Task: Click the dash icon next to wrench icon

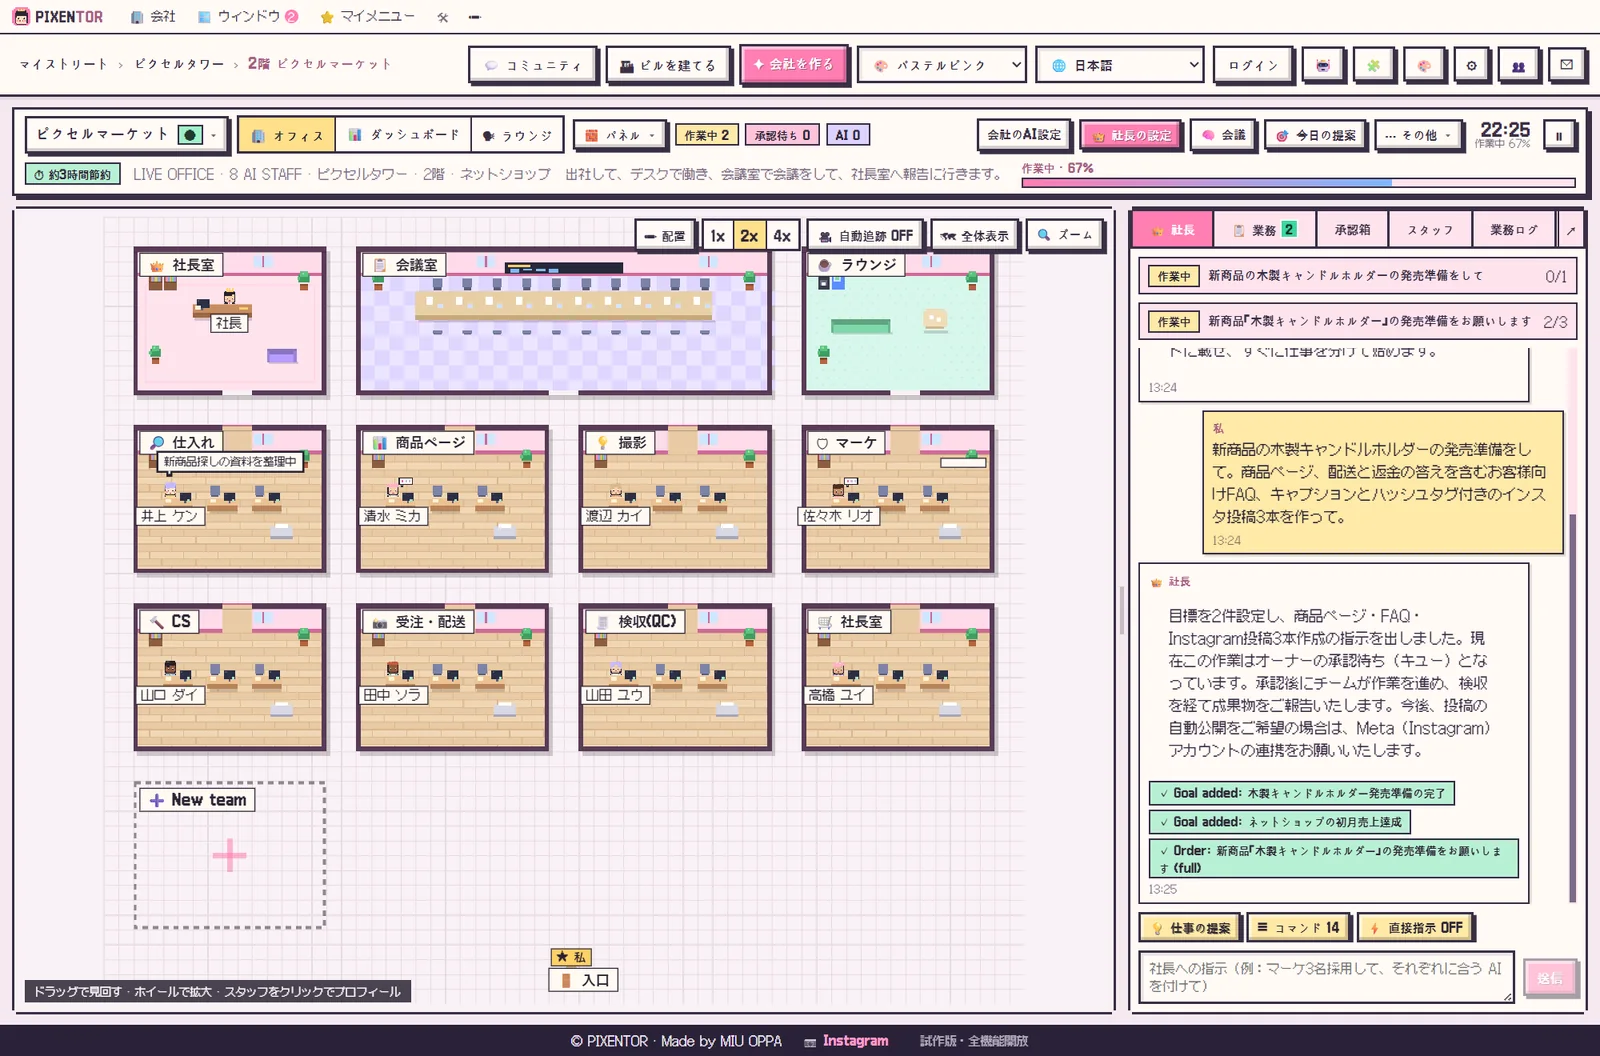Action: (x=474, y=17)
